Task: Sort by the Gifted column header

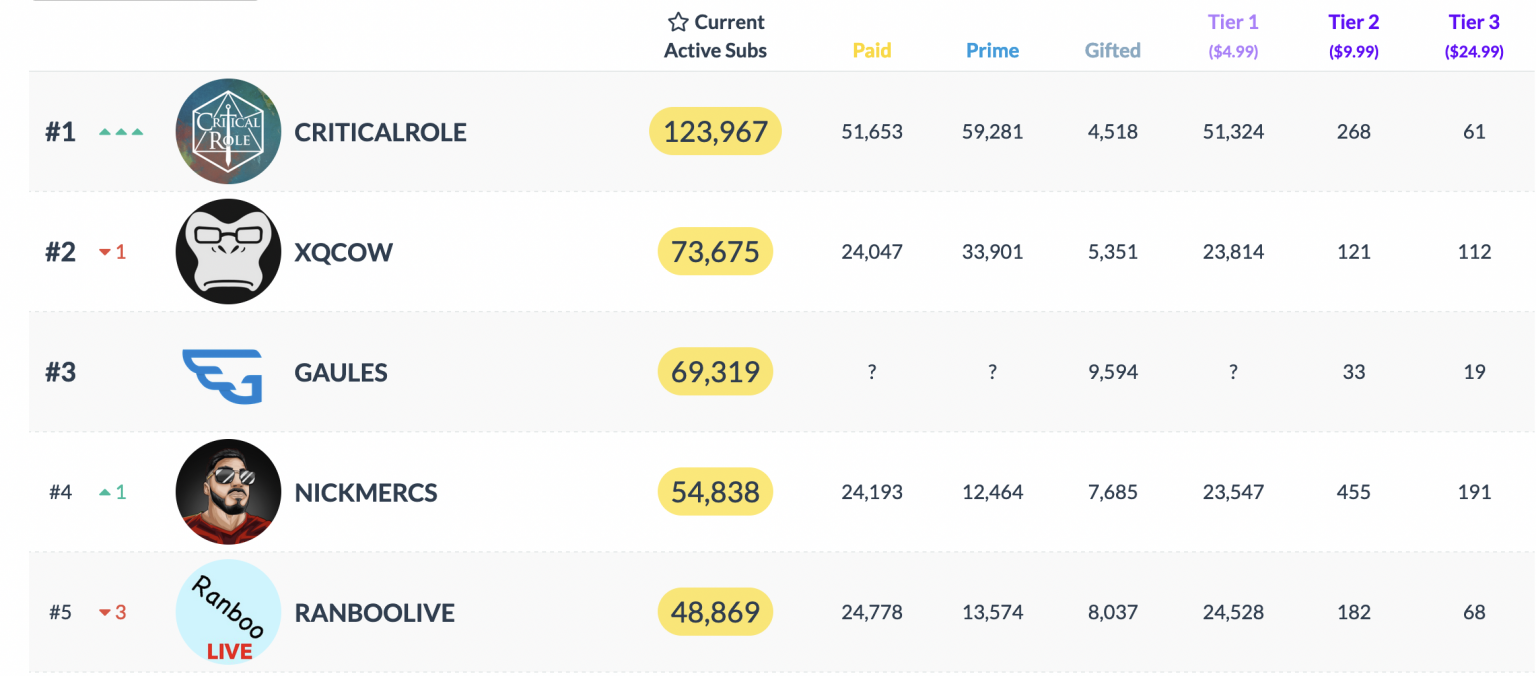Action: (x=1112, y=50)
